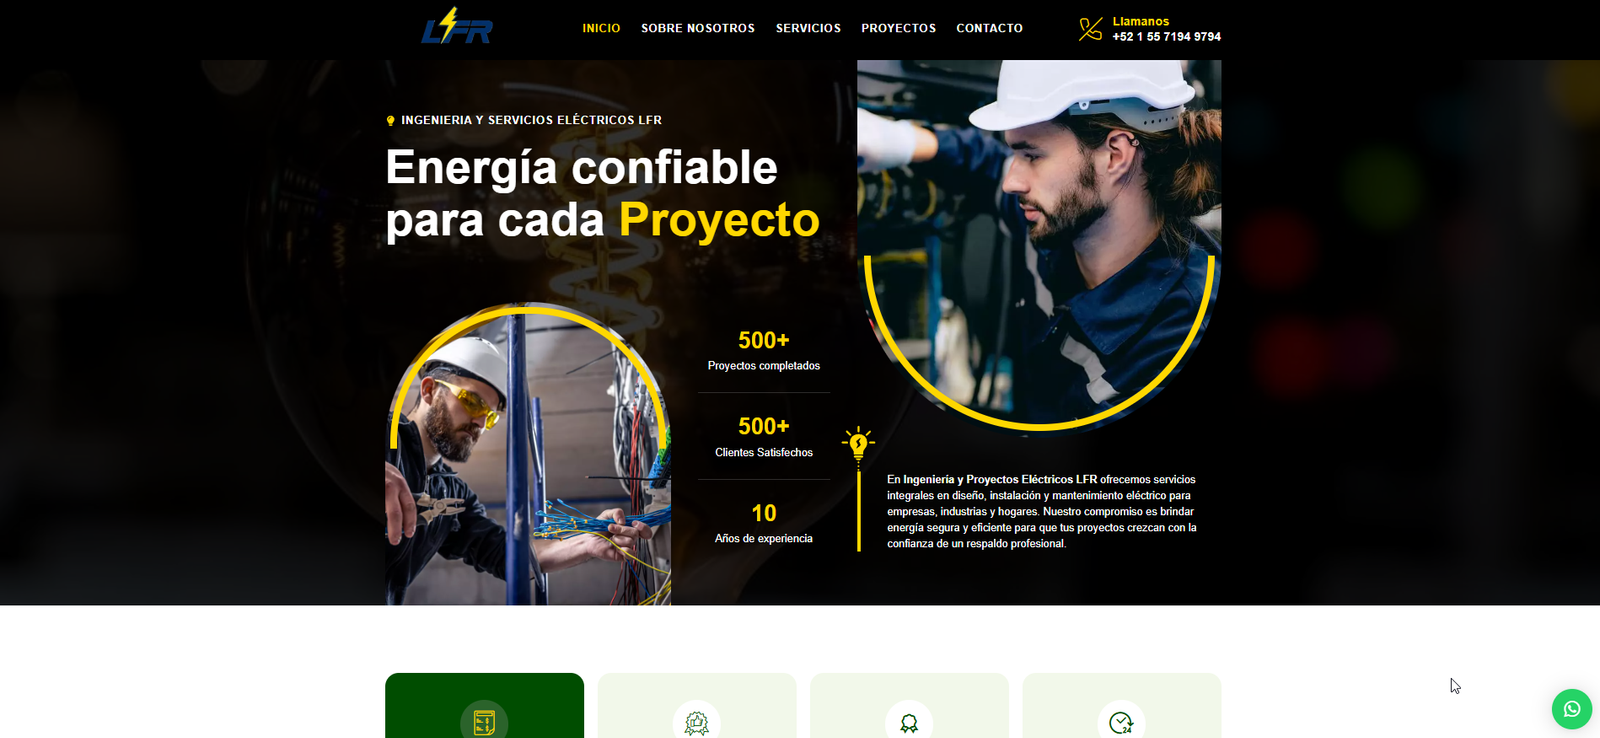Click the yellow phone call icon
The height and width of the screenshot is (738, 1600).
(x=1090, y=29)
